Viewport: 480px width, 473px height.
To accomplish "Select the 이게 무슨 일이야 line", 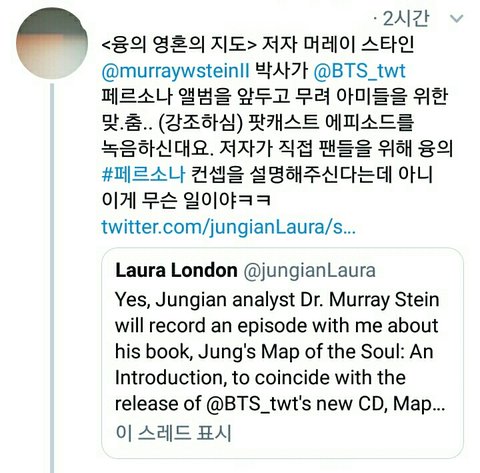I will (x=186, y=201).
